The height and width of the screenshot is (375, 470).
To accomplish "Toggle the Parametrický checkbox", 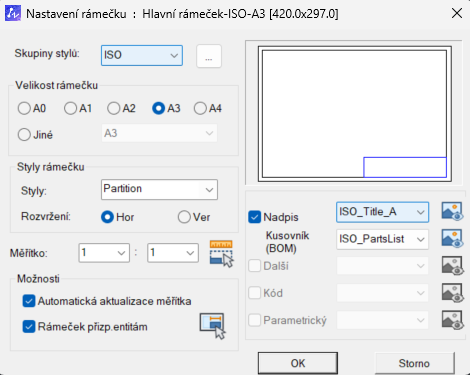I will (x=255, y=320).
